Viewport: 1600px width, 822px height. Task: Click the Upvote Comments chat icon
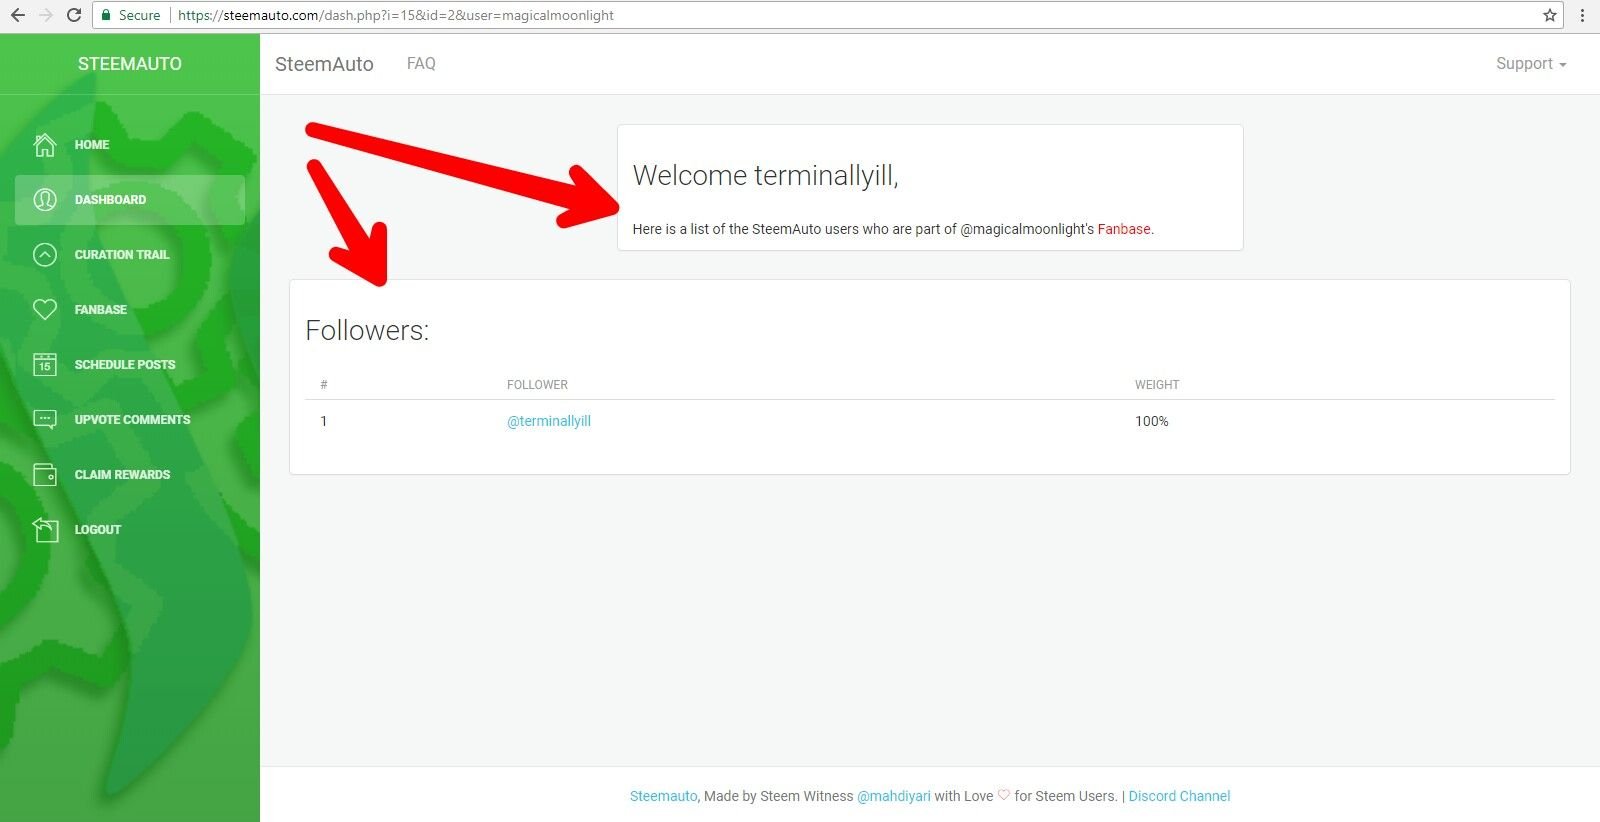point(45,420)
